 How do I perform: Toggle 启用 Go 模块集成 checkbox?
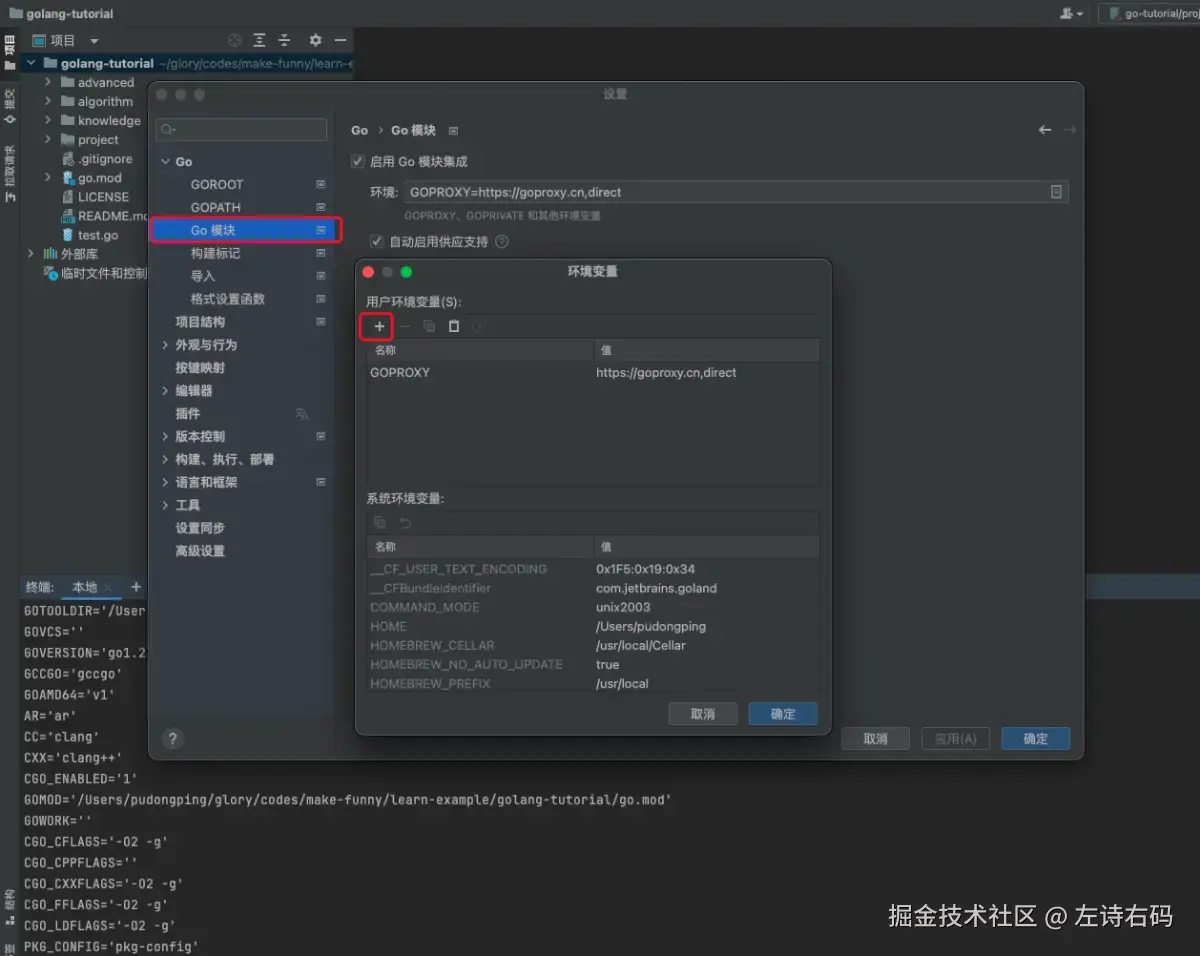358,161
